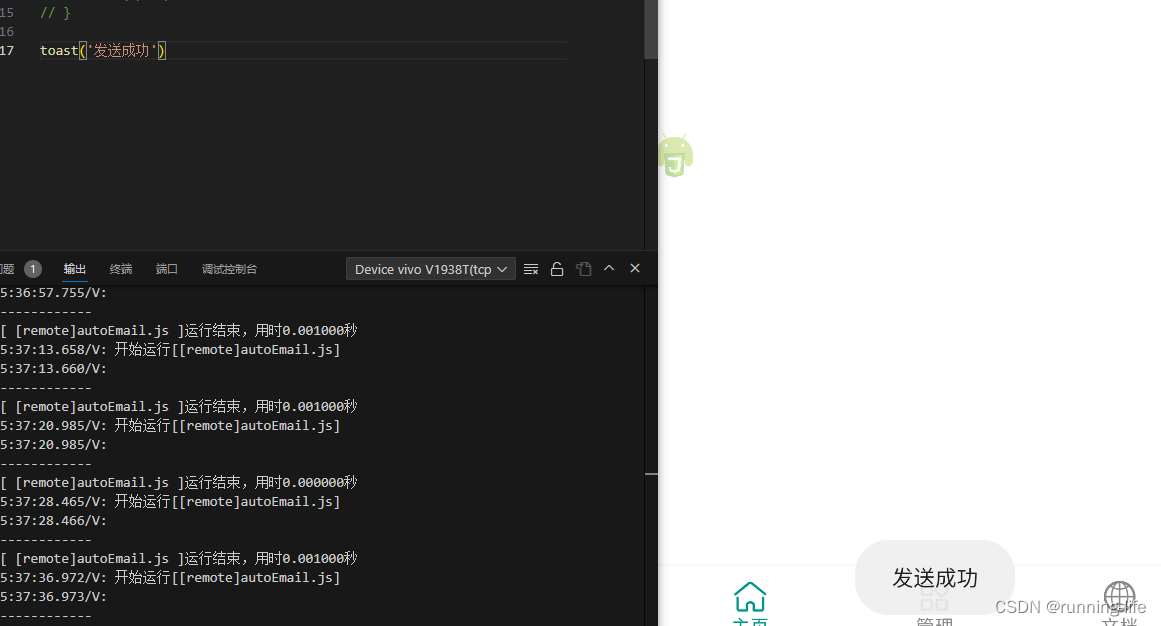1161x626 pixels.
Task: Dismiss the 发送成功 toast
Action: click(x=934, y=578)
